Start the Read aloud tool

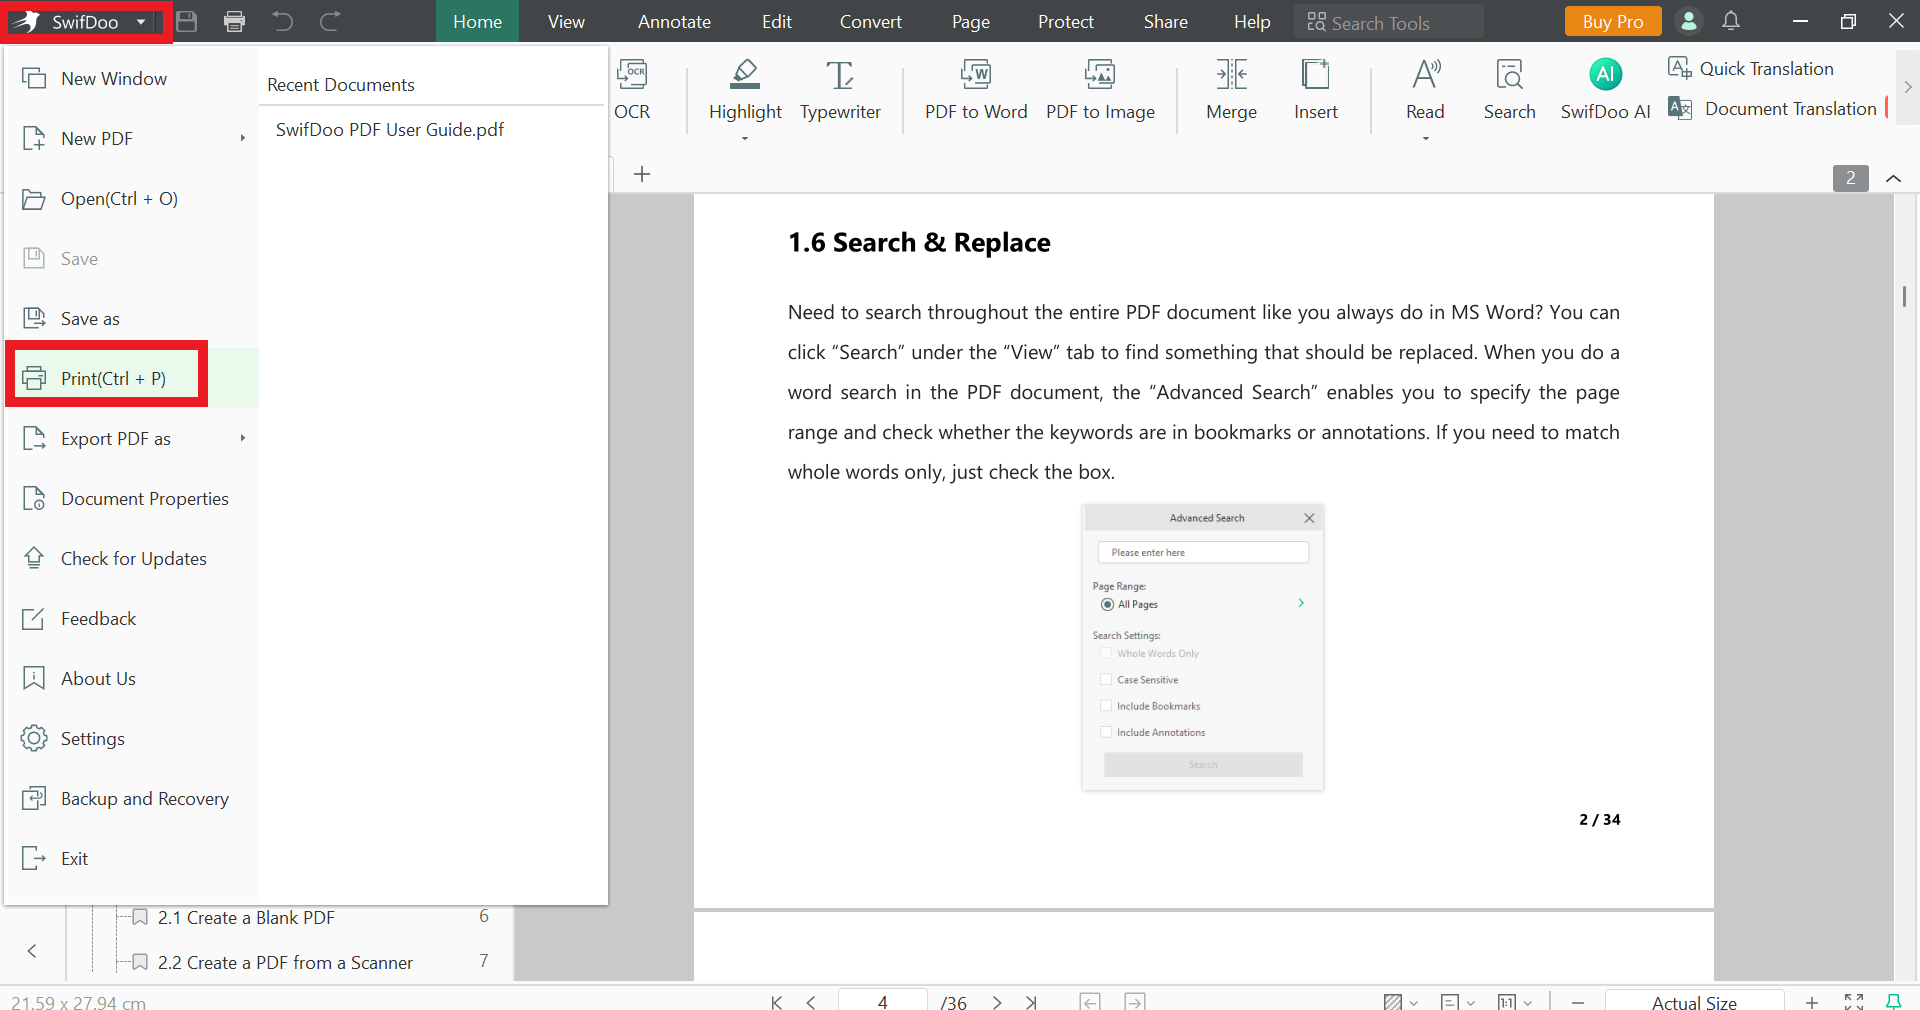pos(1425,90)
